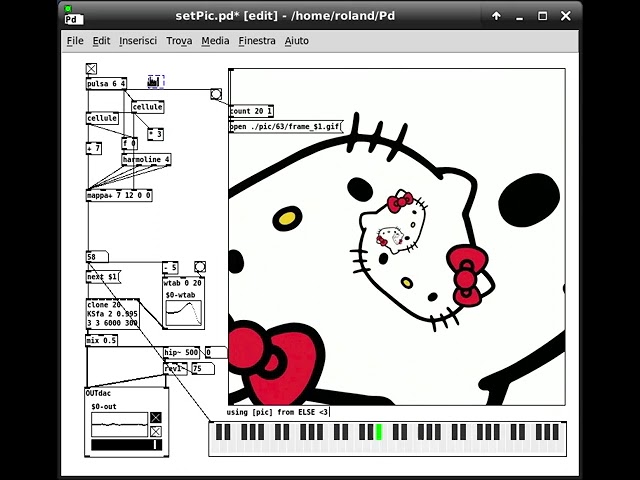Select the '+ 7' object box
This screenshot has height=480, width=640.
[94, 149]
